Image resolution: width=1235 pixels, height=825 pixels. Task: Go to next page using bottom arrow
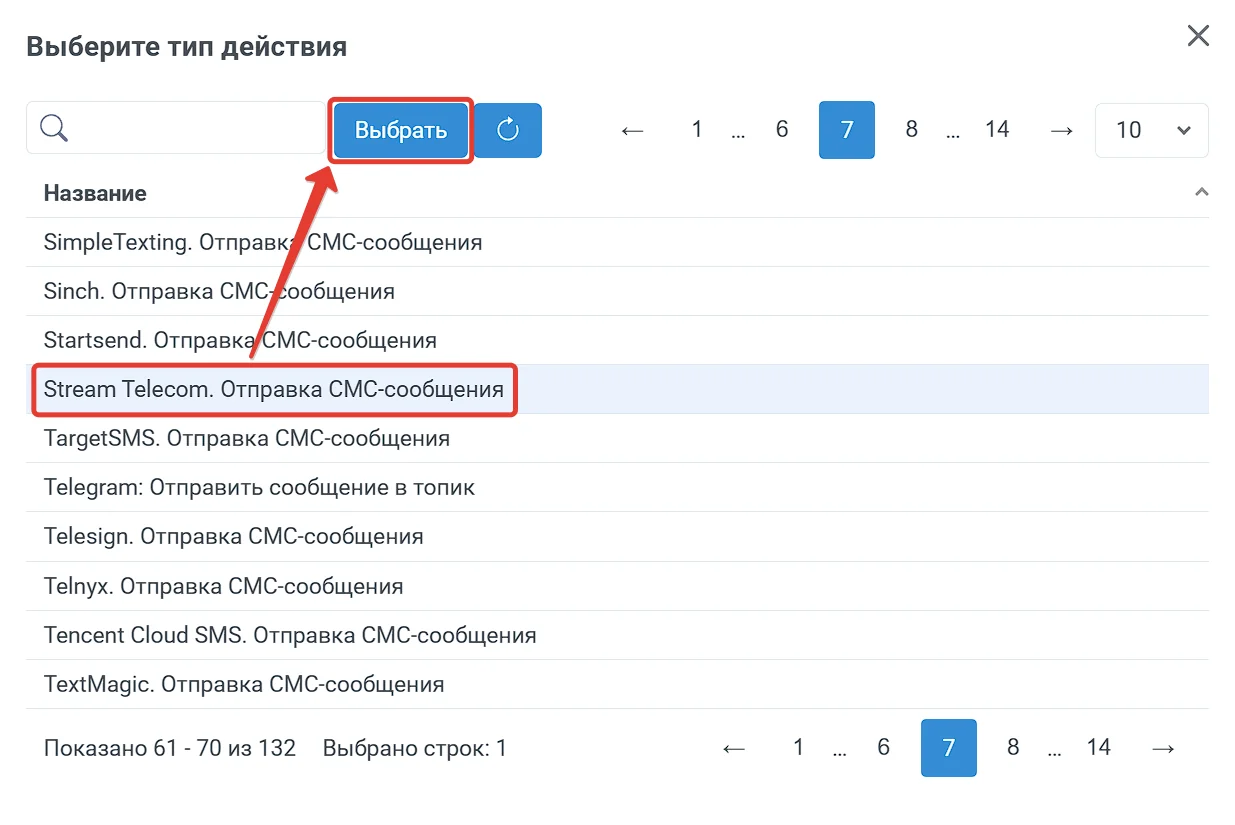[x=1163, y=748]
